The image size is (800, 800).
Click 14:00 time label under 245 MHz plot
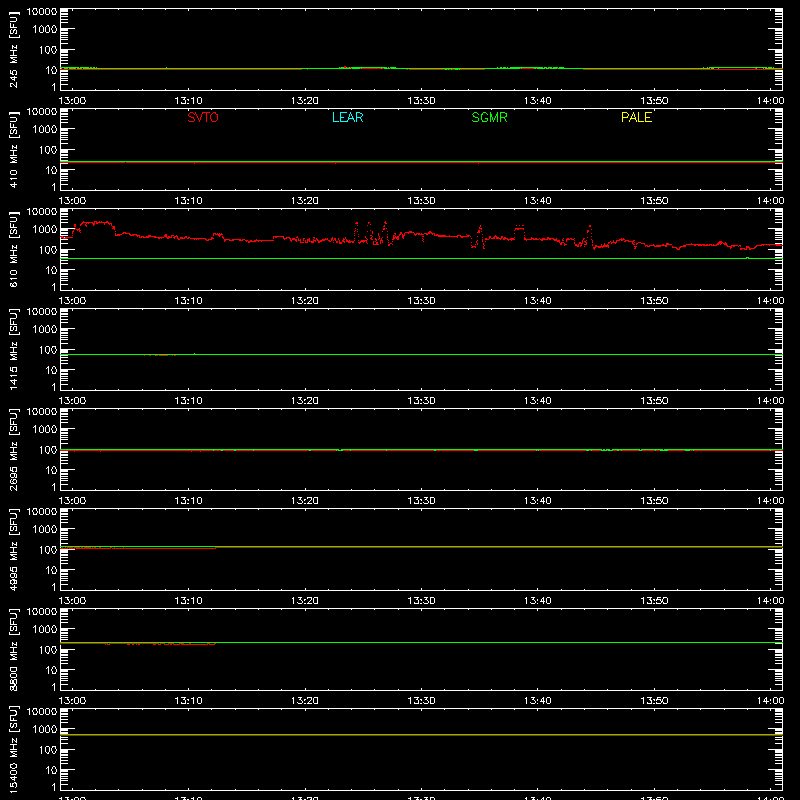click(x=770, y=101)
